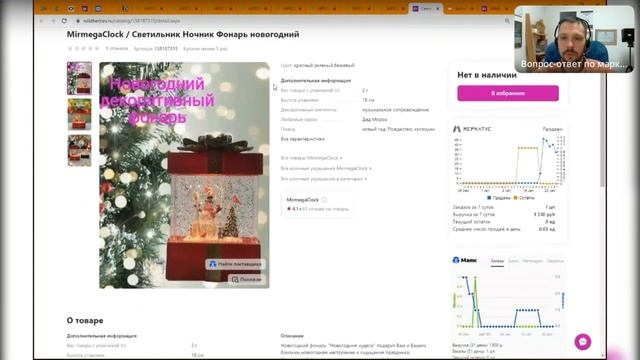Open the red pinned tab after the eye icon
Image resolution: width=640 pixels, height=360 pixels.
84,9
